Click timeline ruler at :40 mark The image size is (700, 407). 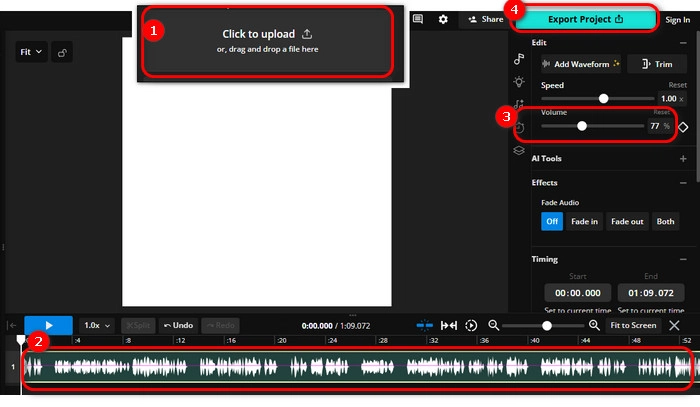point(535,341)
